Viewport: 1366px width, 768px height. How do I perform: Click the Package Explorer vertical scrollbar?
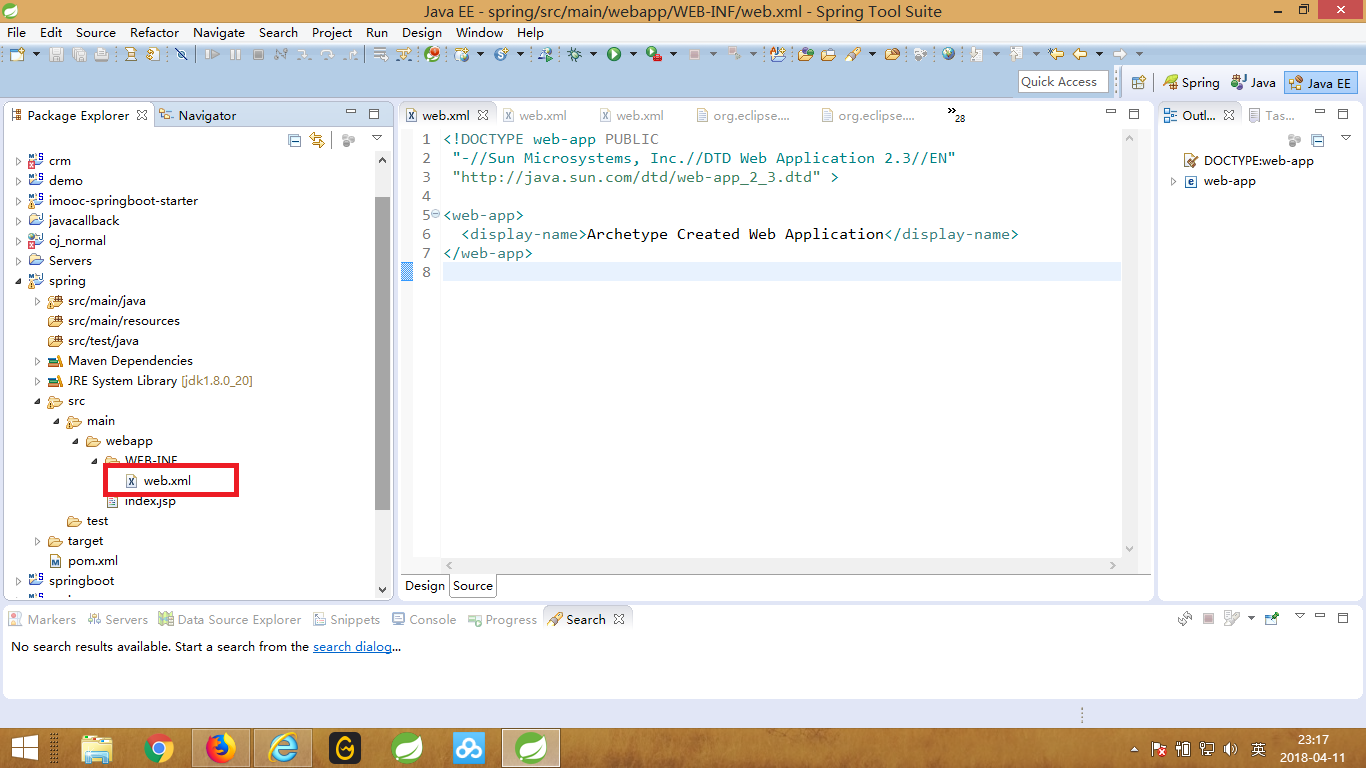click(x=383, y=353)
